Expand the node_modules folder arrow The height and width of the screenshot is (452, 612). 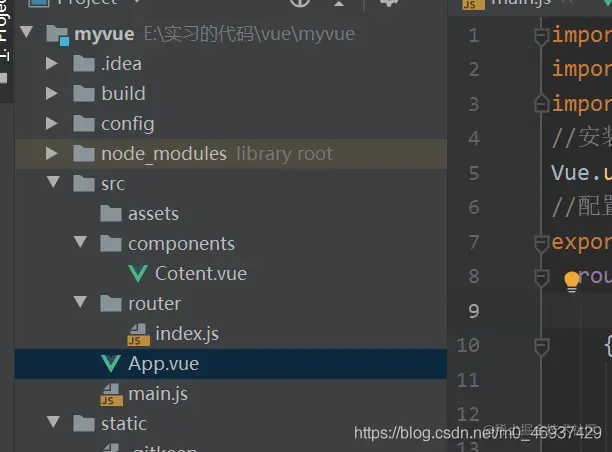coord(52,153)
